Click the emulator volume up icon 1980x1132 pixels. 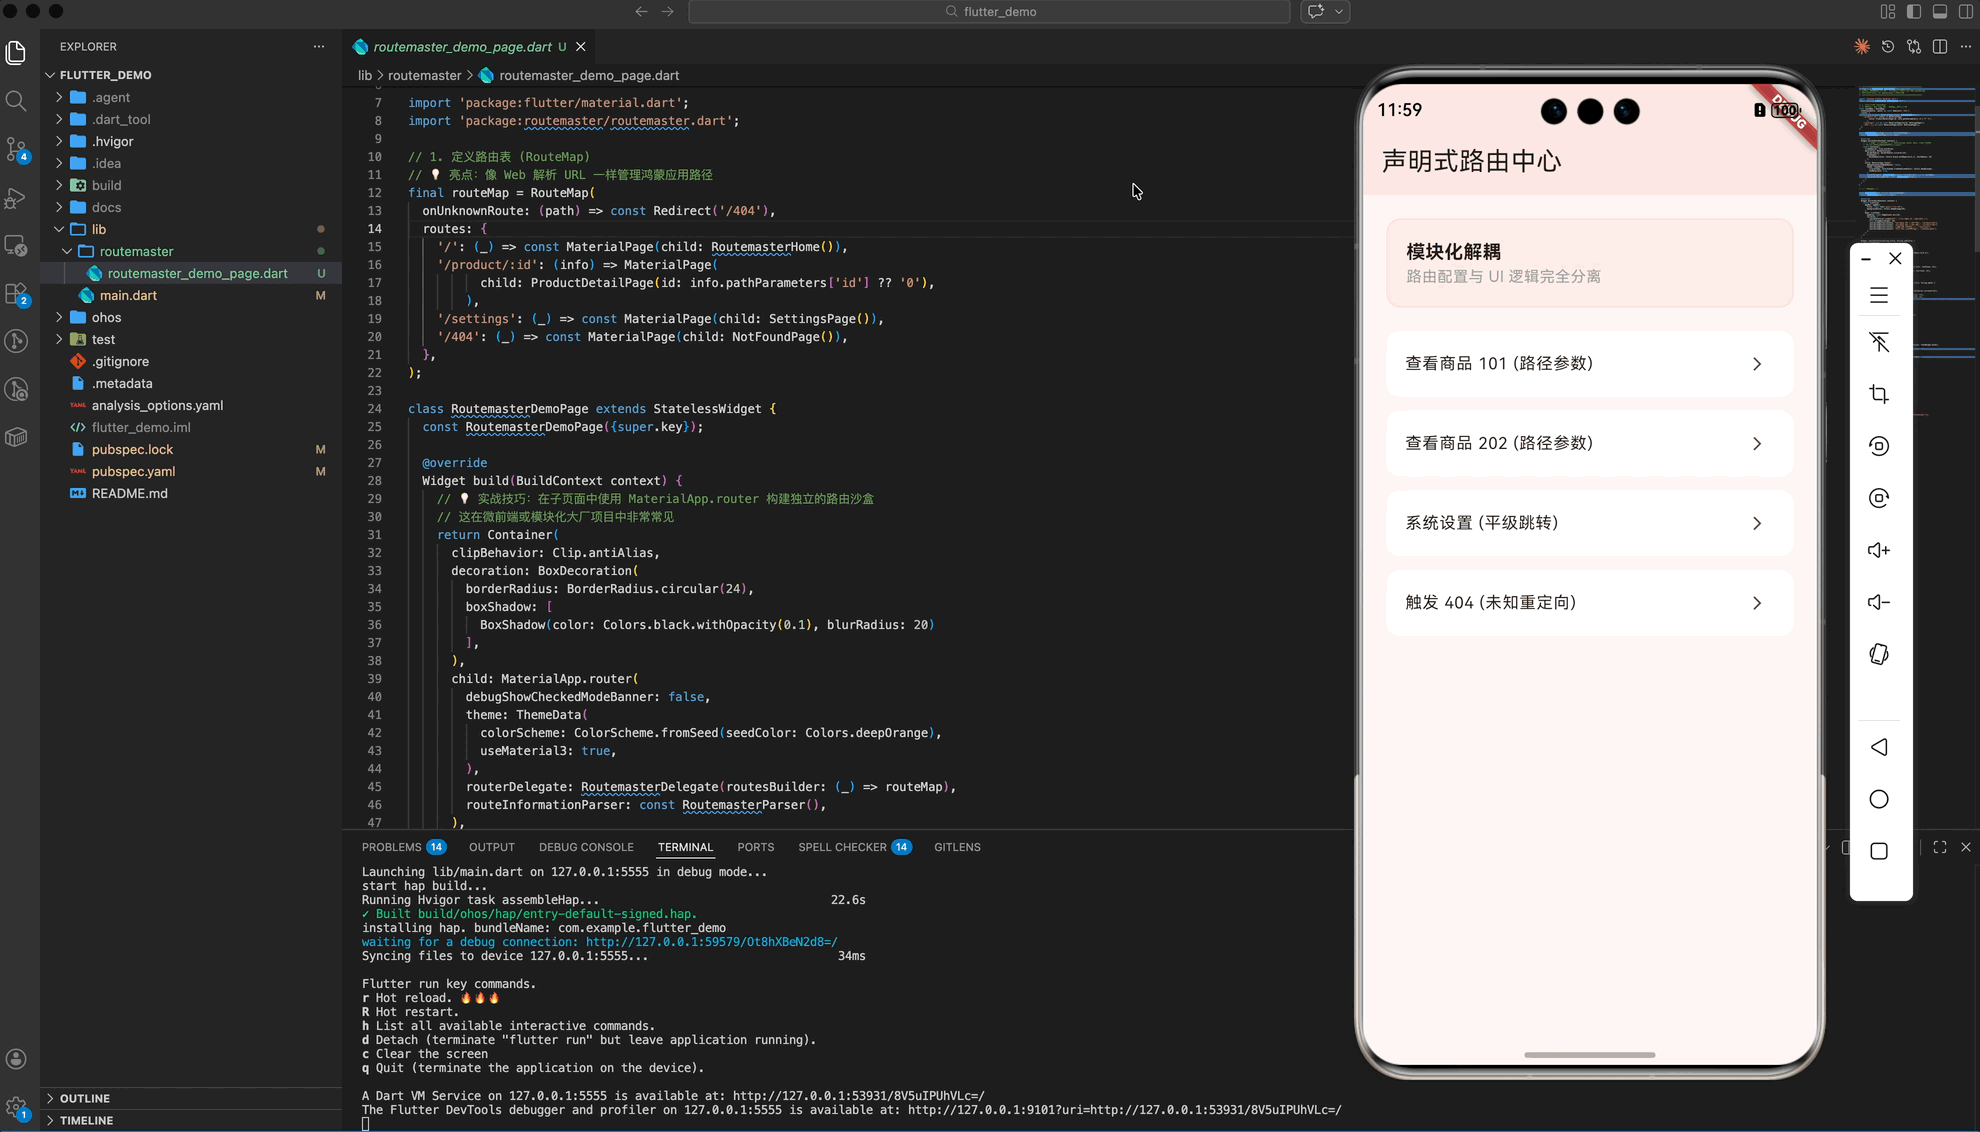tap(1879, 550)
